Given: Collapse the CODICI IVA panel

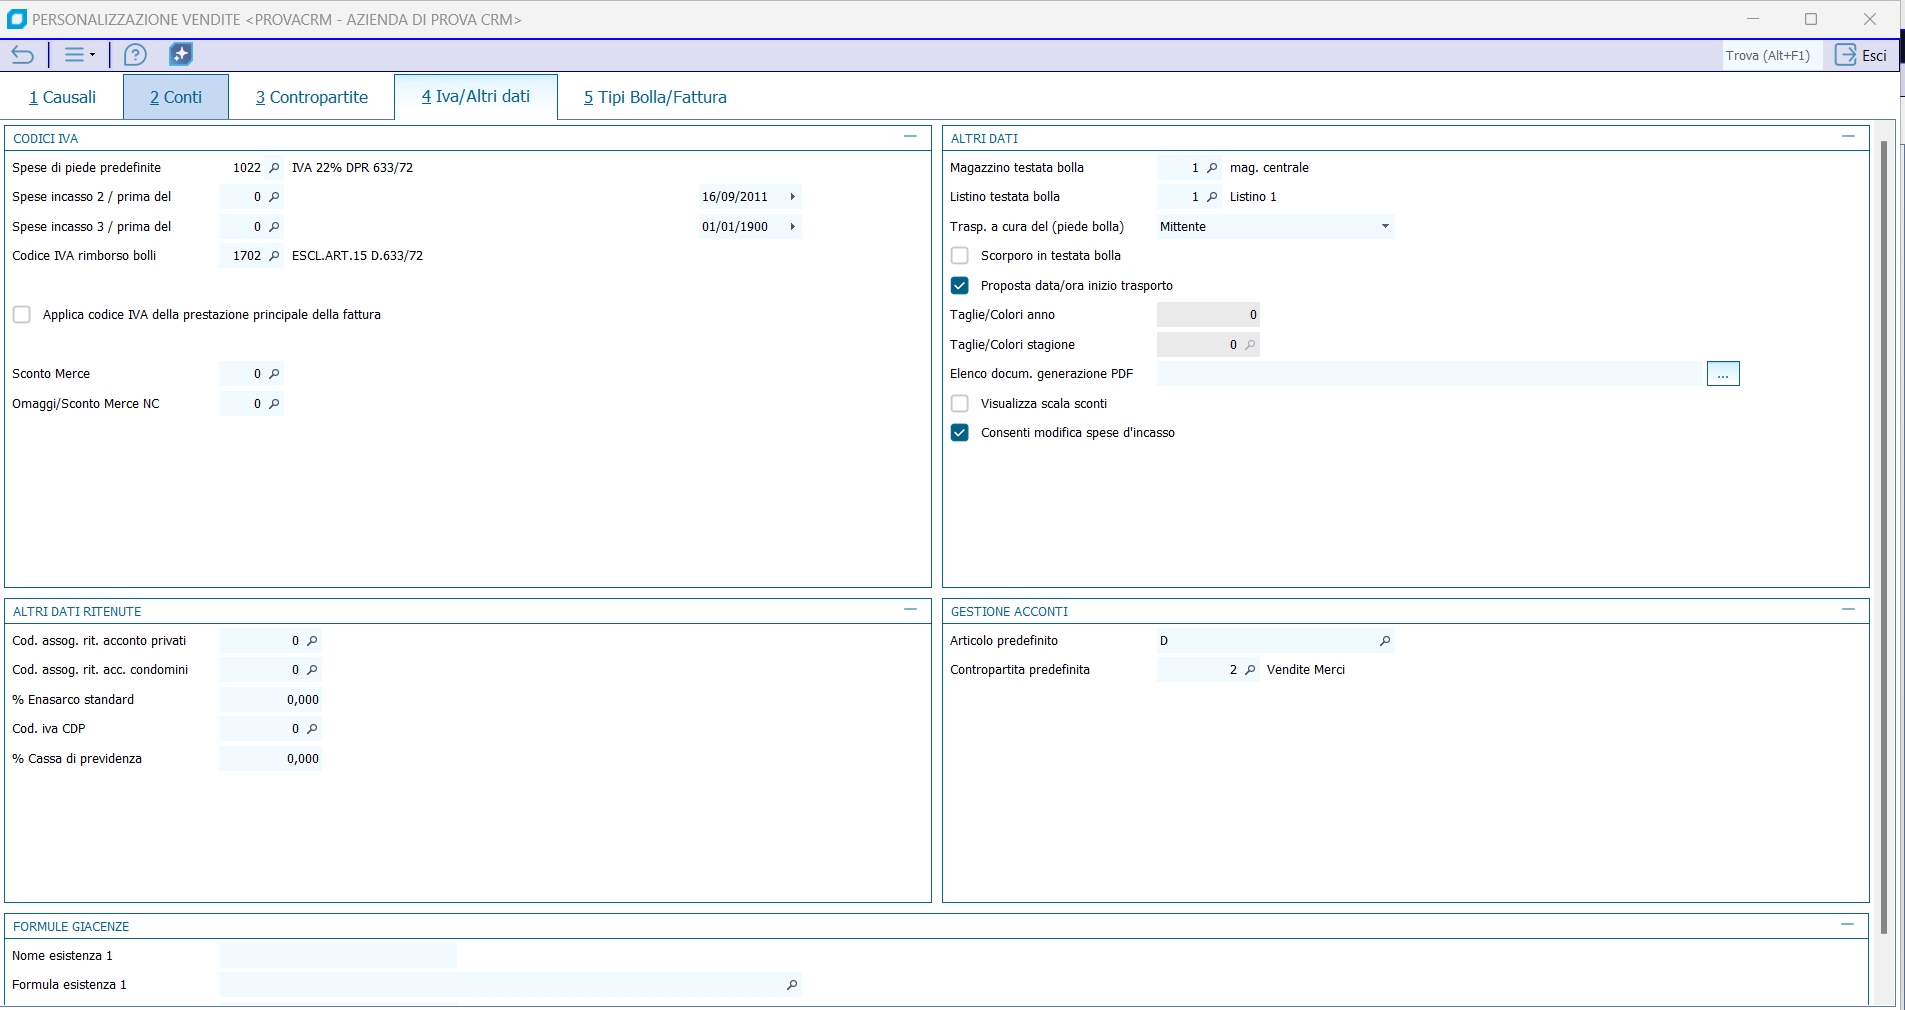Looking at the screenshot, I should [x=910, y=137].
